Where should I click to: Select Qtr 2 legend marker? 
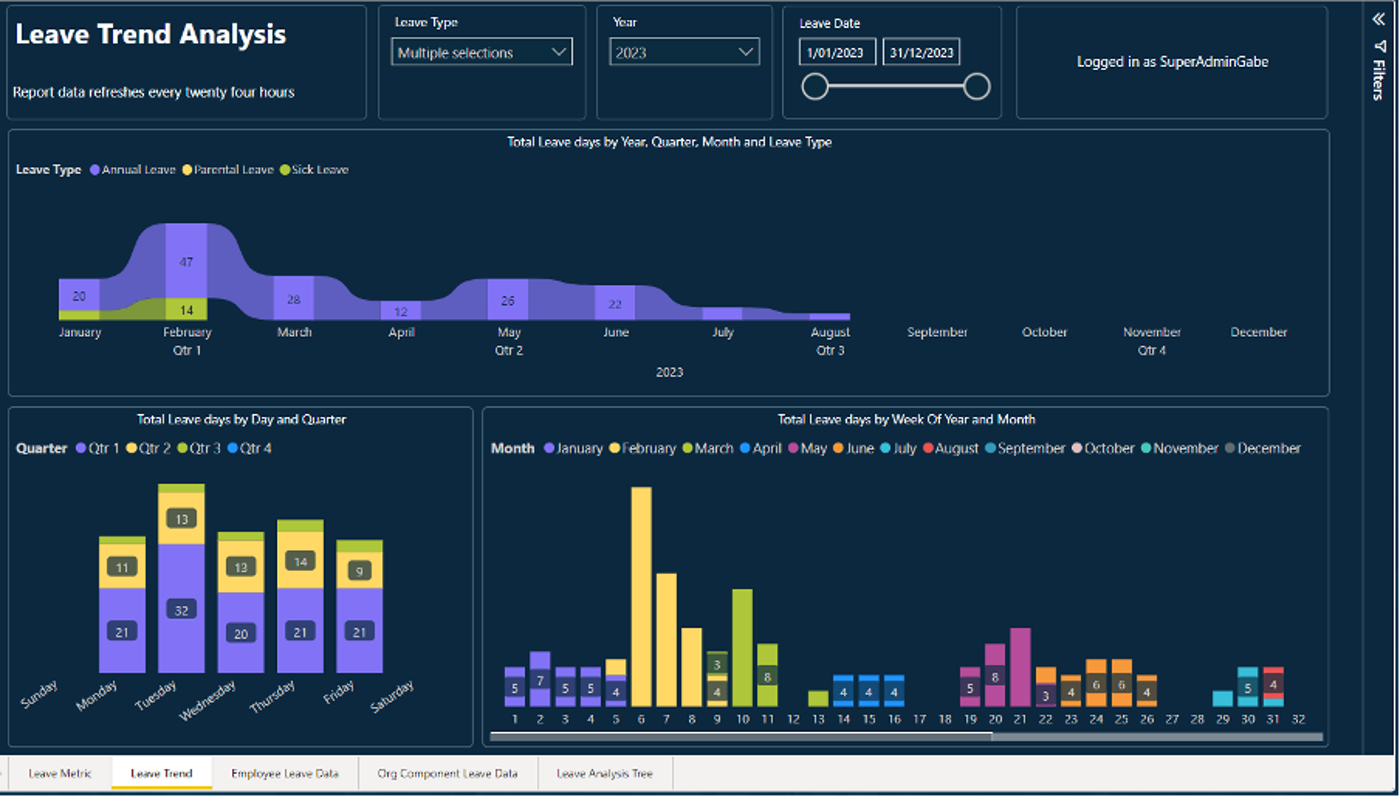[x=131, y=449]
